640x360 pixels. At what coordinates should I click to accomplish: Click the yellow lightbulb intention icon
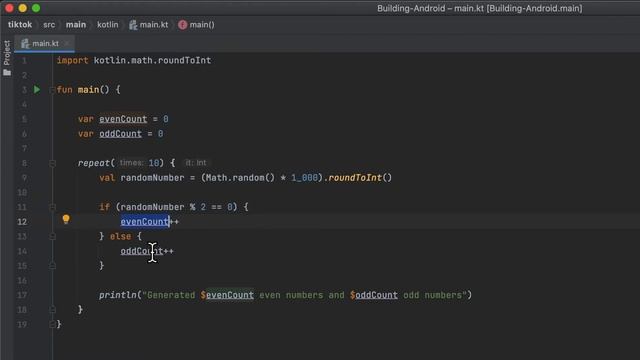66,219
